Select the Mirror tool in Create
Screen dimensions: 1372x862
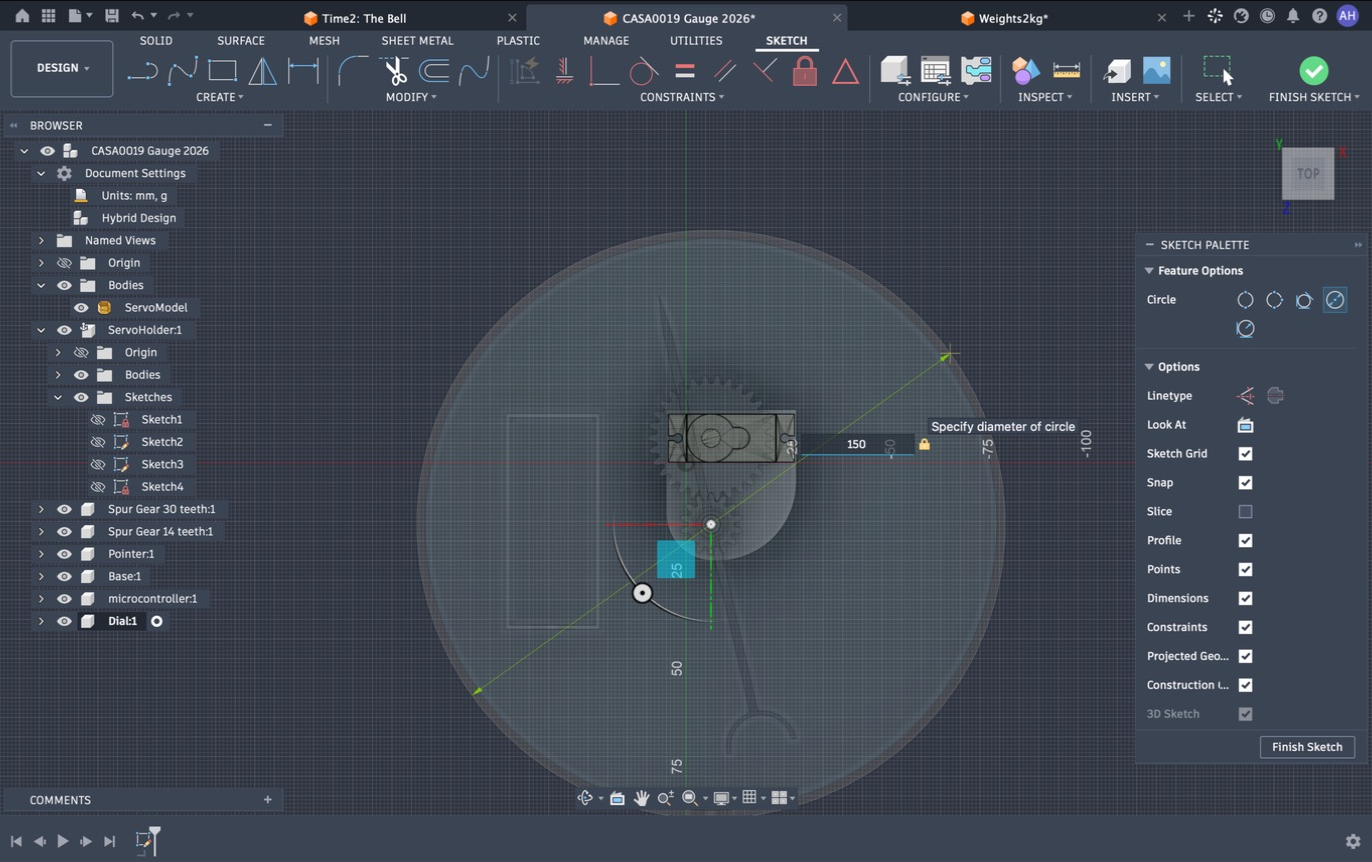(262, 71)
